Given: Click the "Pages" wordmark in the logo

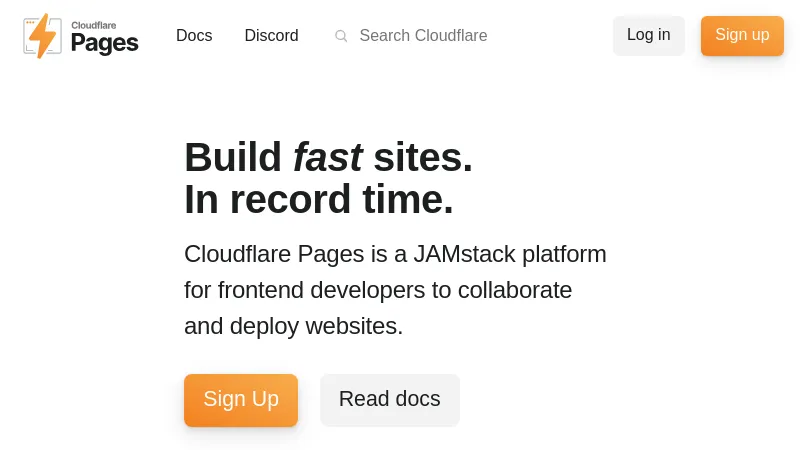Looking at the screenshot, I should tap(104, 43).
